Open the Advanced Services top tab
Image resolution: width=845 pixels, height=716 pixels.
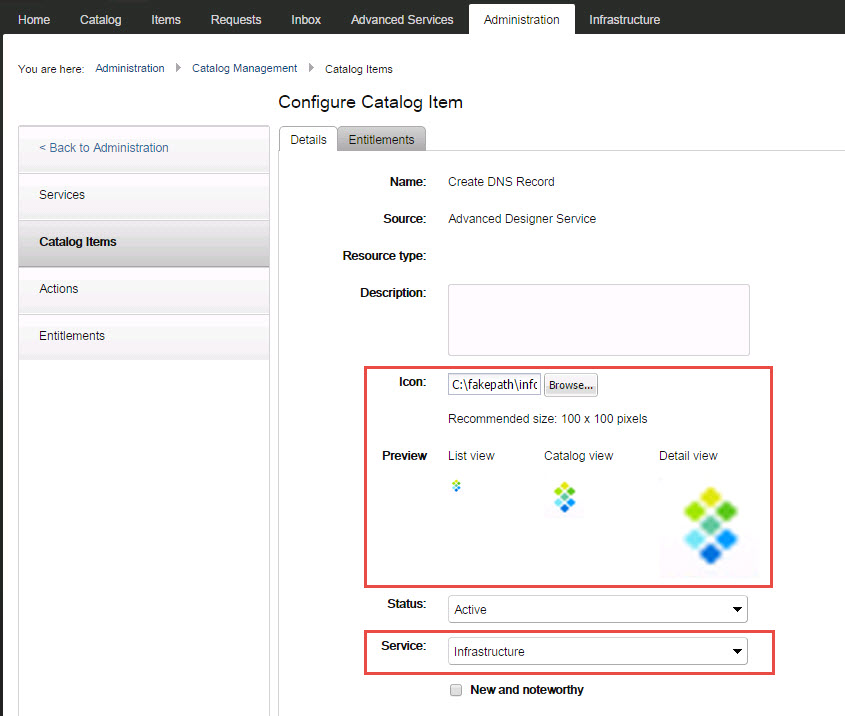[x=402, y=20]
